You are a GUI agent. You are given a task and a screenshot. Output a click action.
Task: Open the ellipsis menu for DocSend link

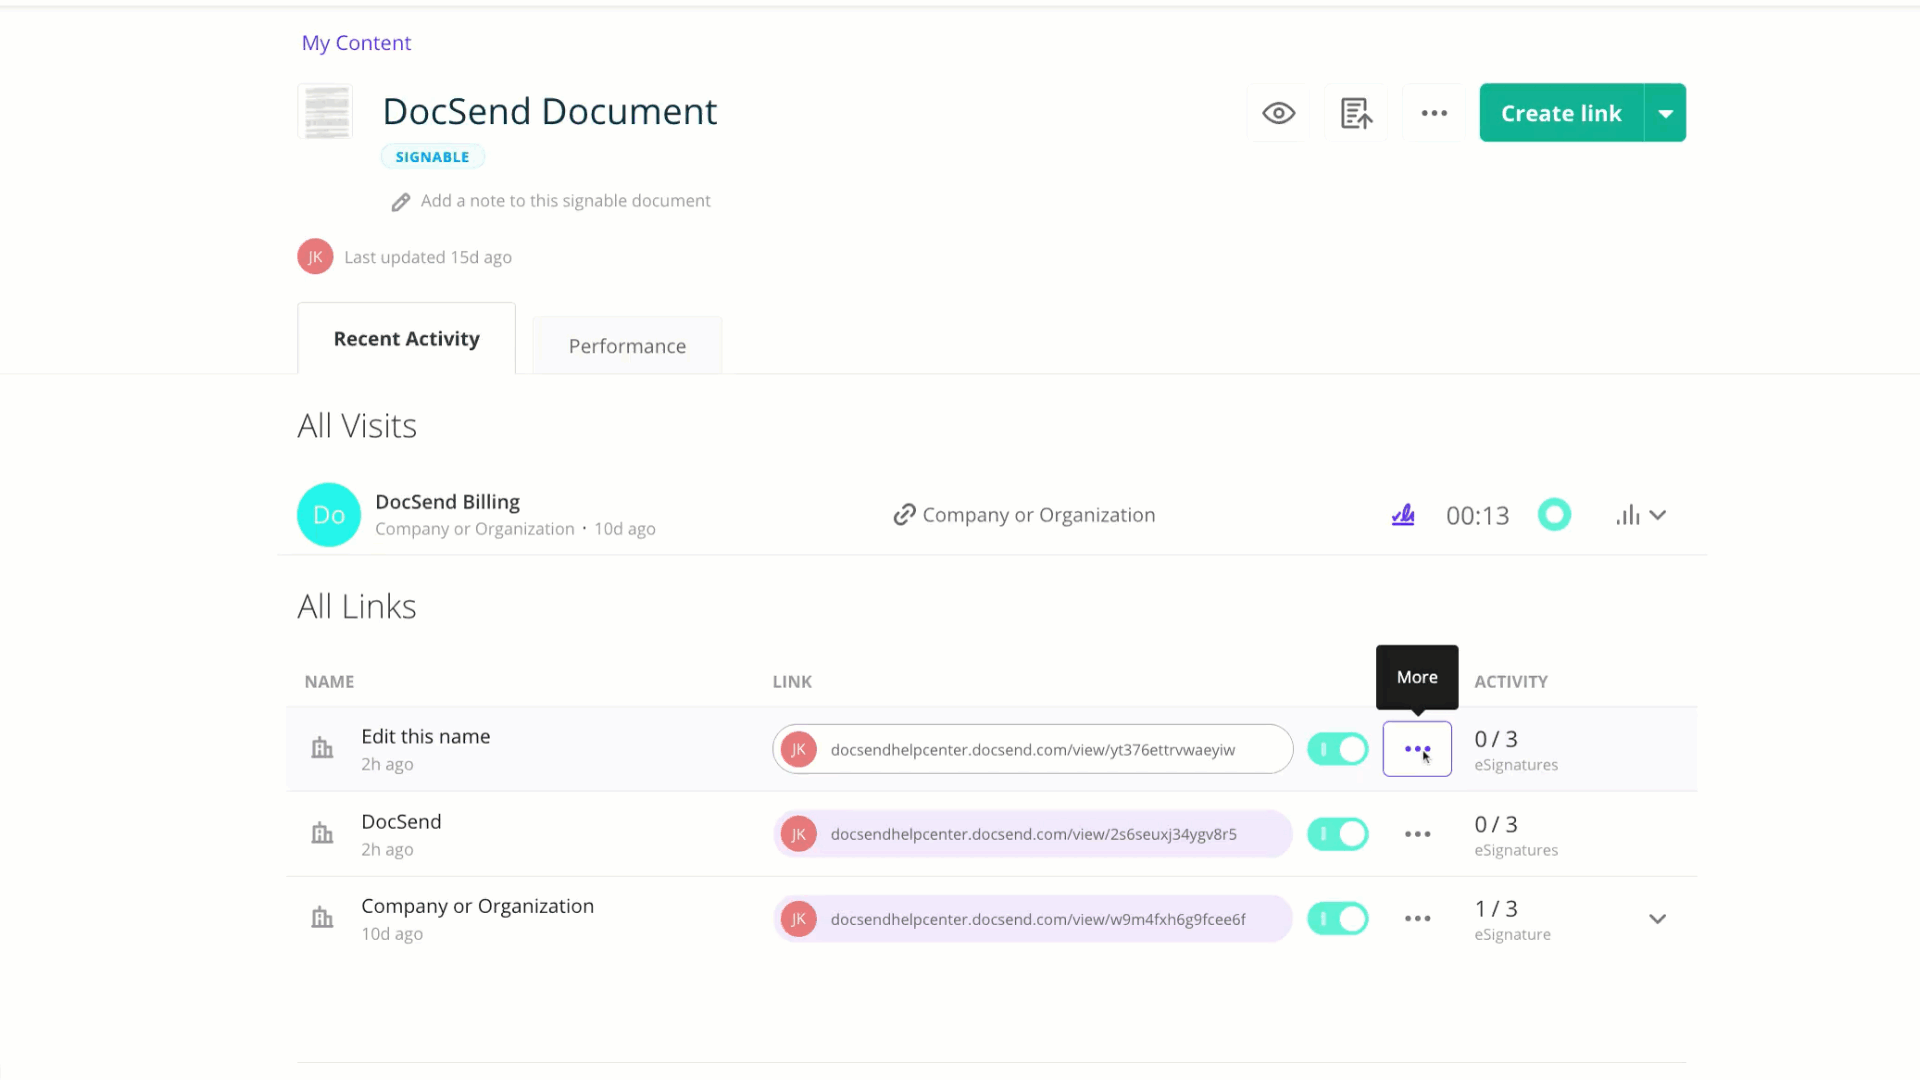[x=1417, y=834]
